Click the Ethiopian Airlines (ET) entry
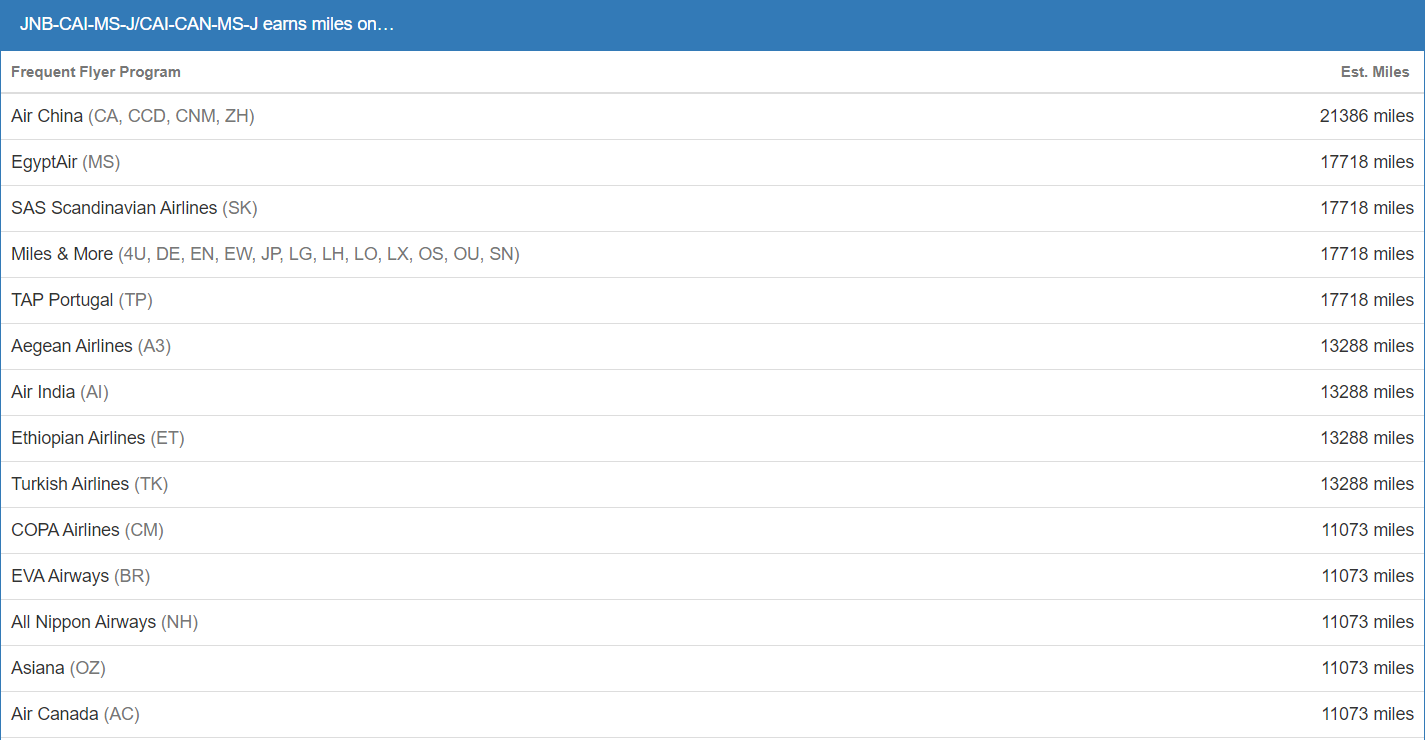The height and width of the screenshot is (740, 1425). point(98,438)
